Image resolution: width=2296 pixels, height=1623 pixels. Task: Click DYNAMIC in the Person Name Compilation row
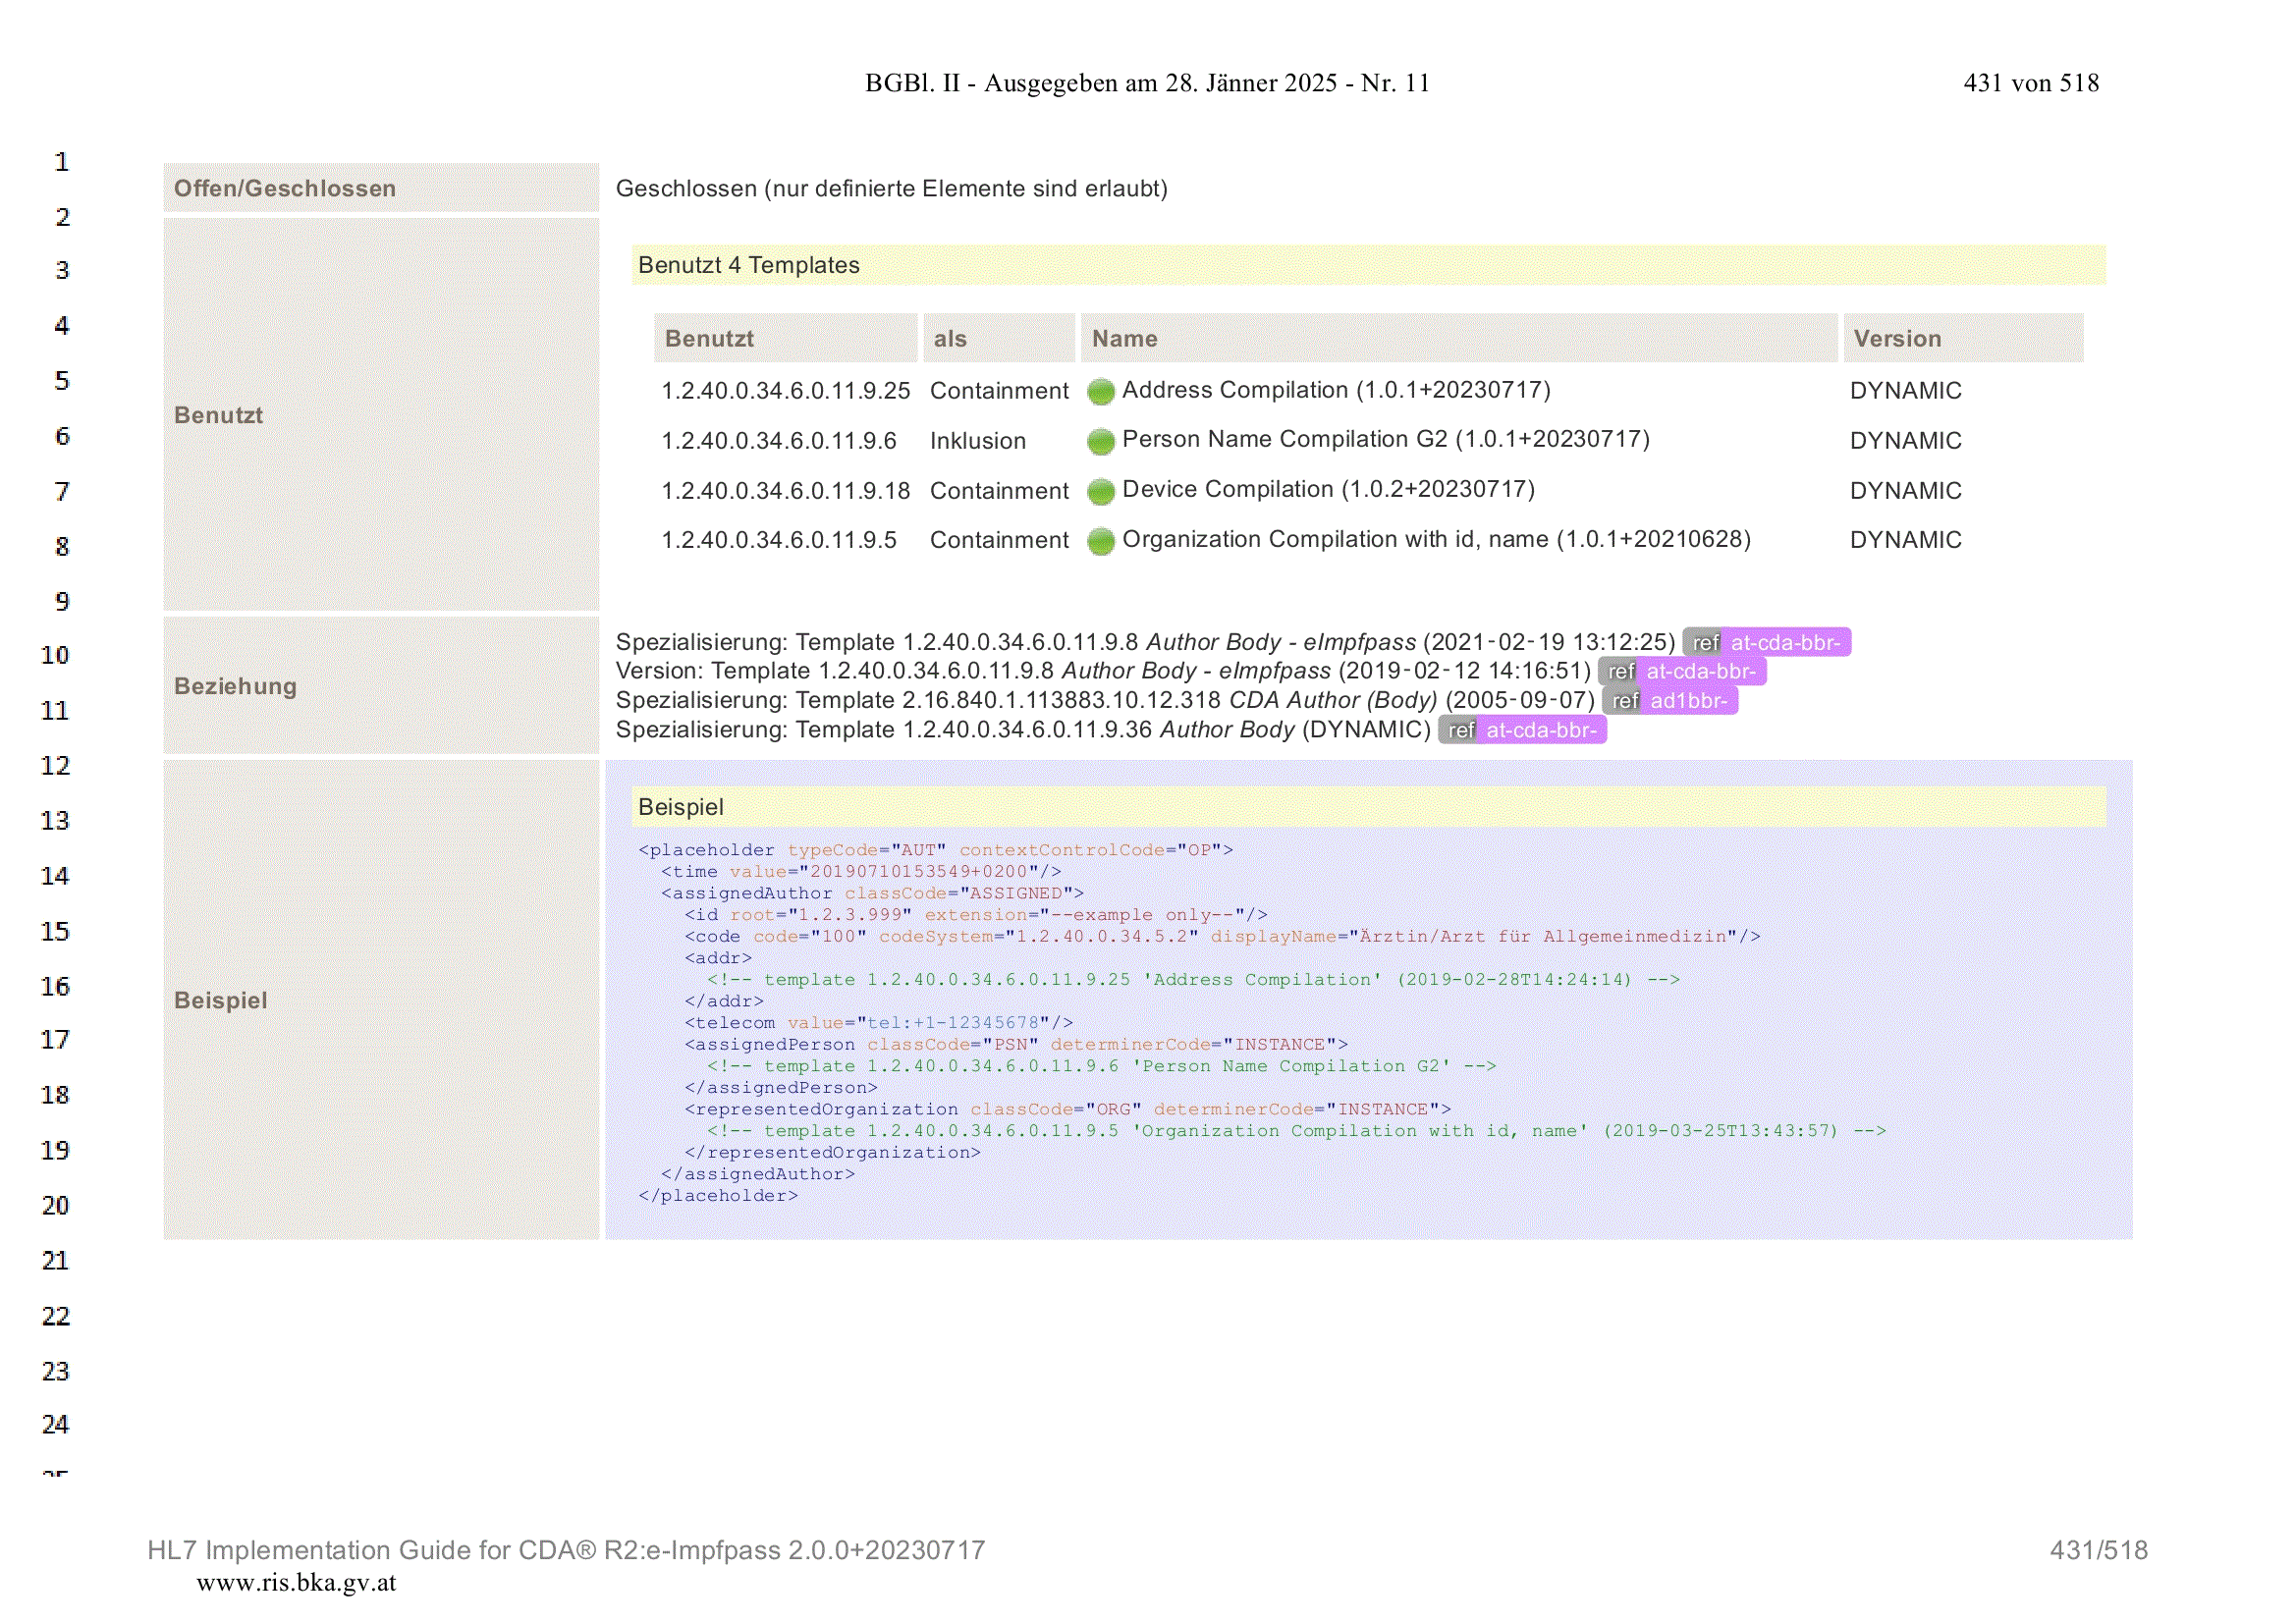tap(1905, 441)
